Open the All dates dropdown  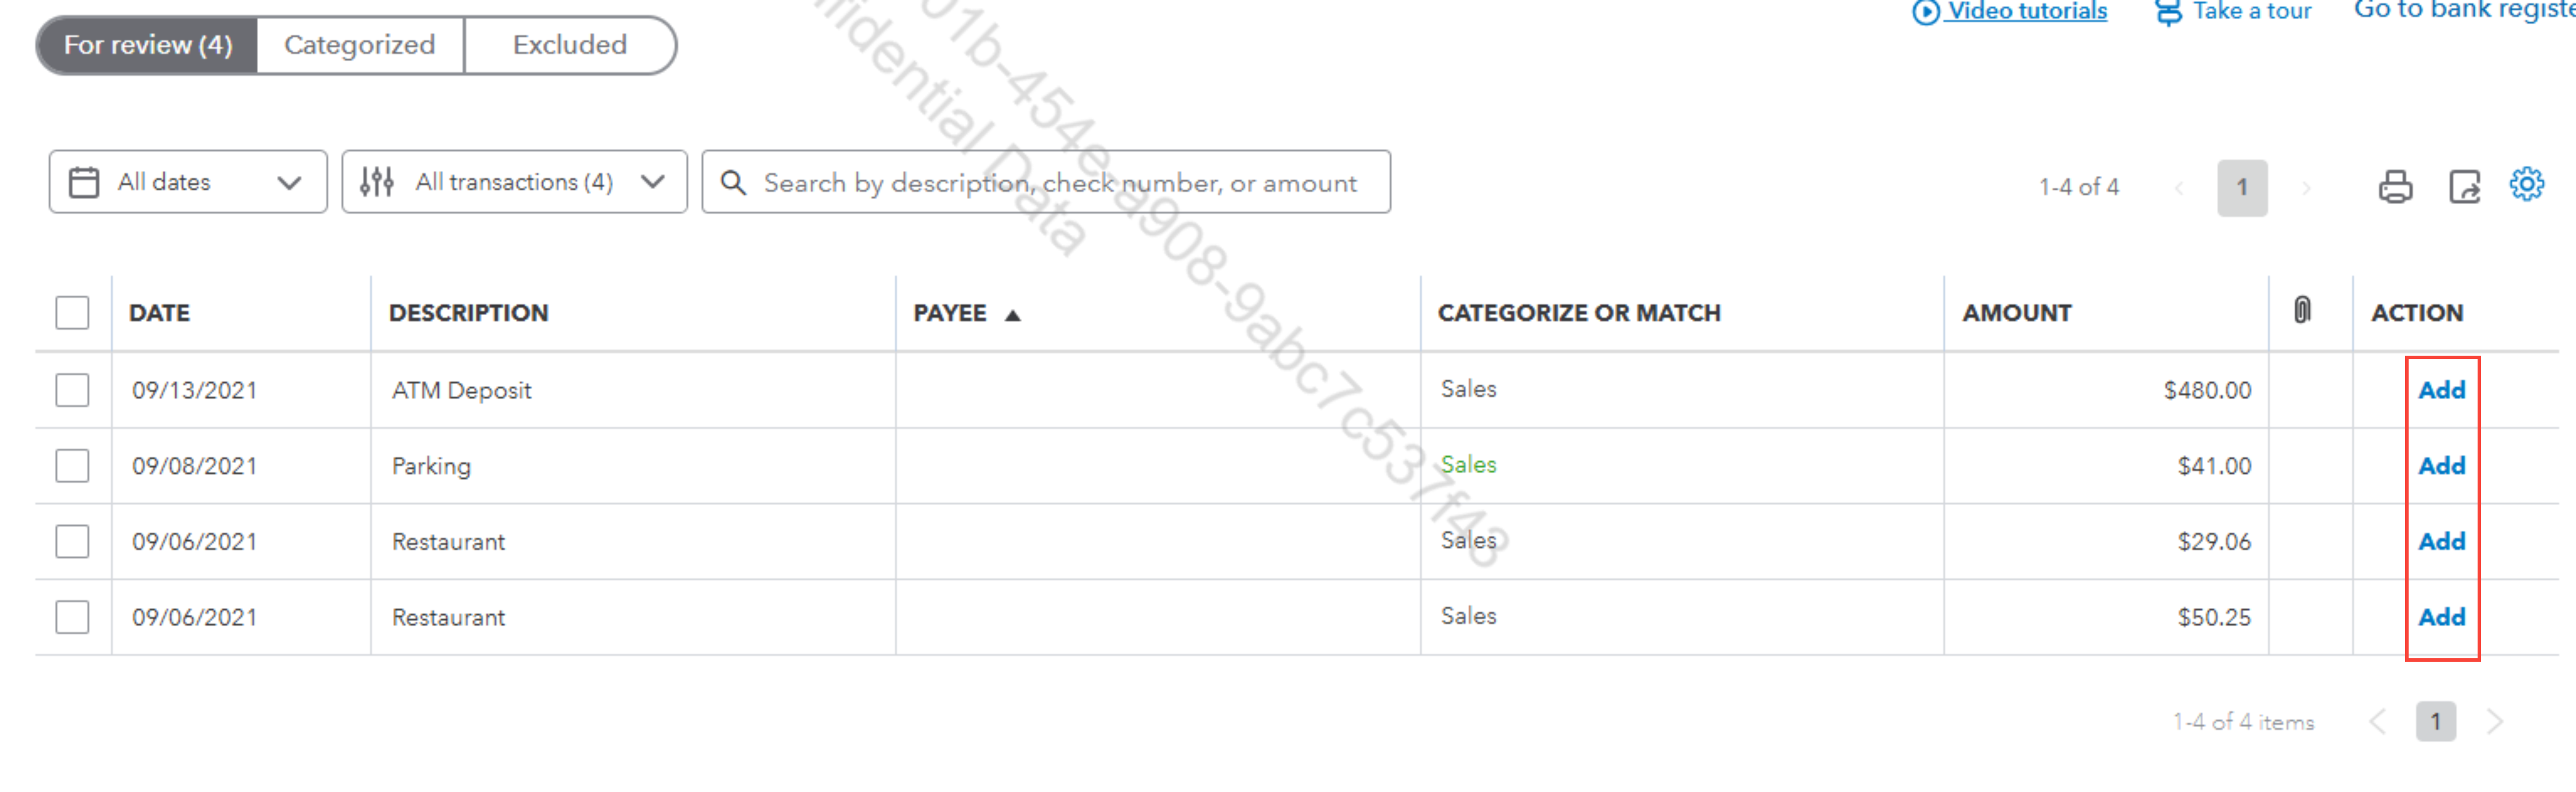point(188,182)
